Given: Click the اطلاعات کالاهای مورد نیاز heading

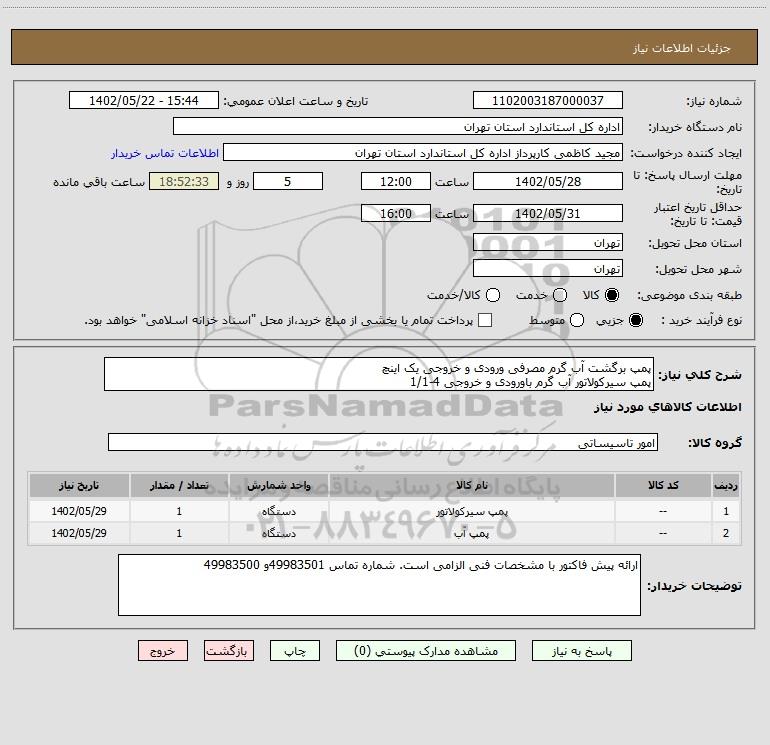Looking at the screenshot, I should 668,407.
